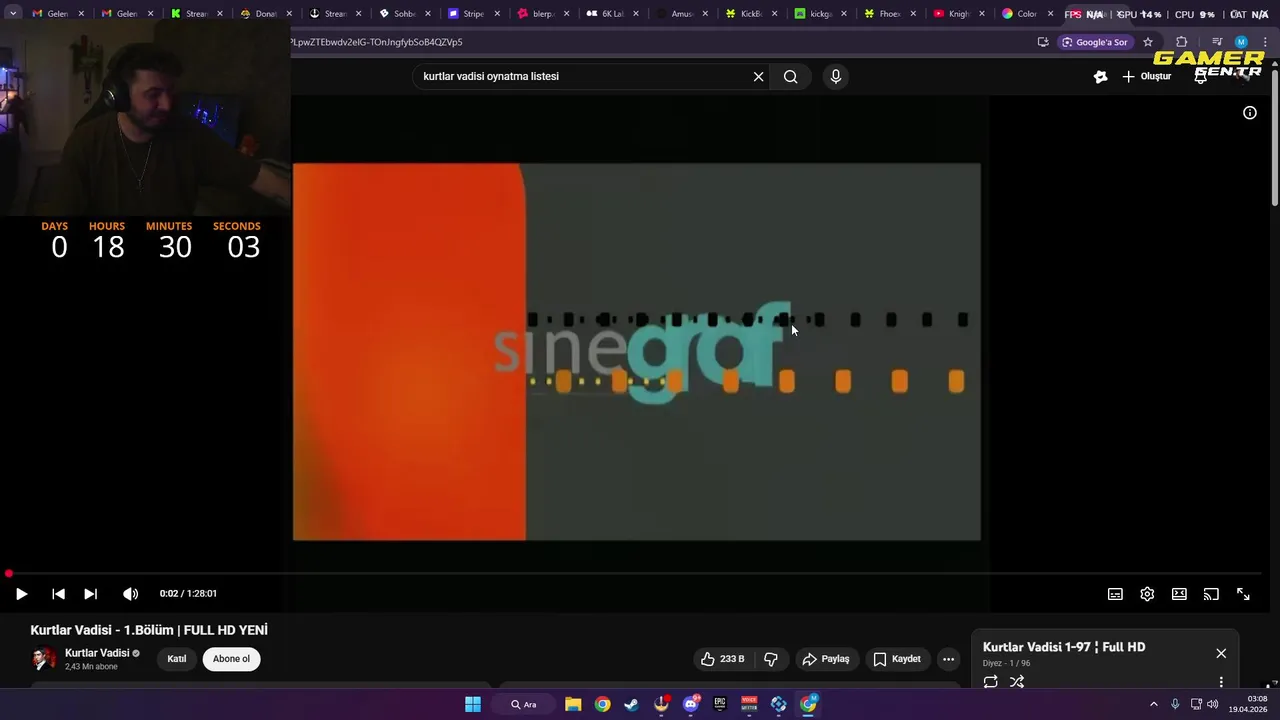Cast video with the cast icon
The height and width of the screenshot is (720, 1280).
[1211, 594]
